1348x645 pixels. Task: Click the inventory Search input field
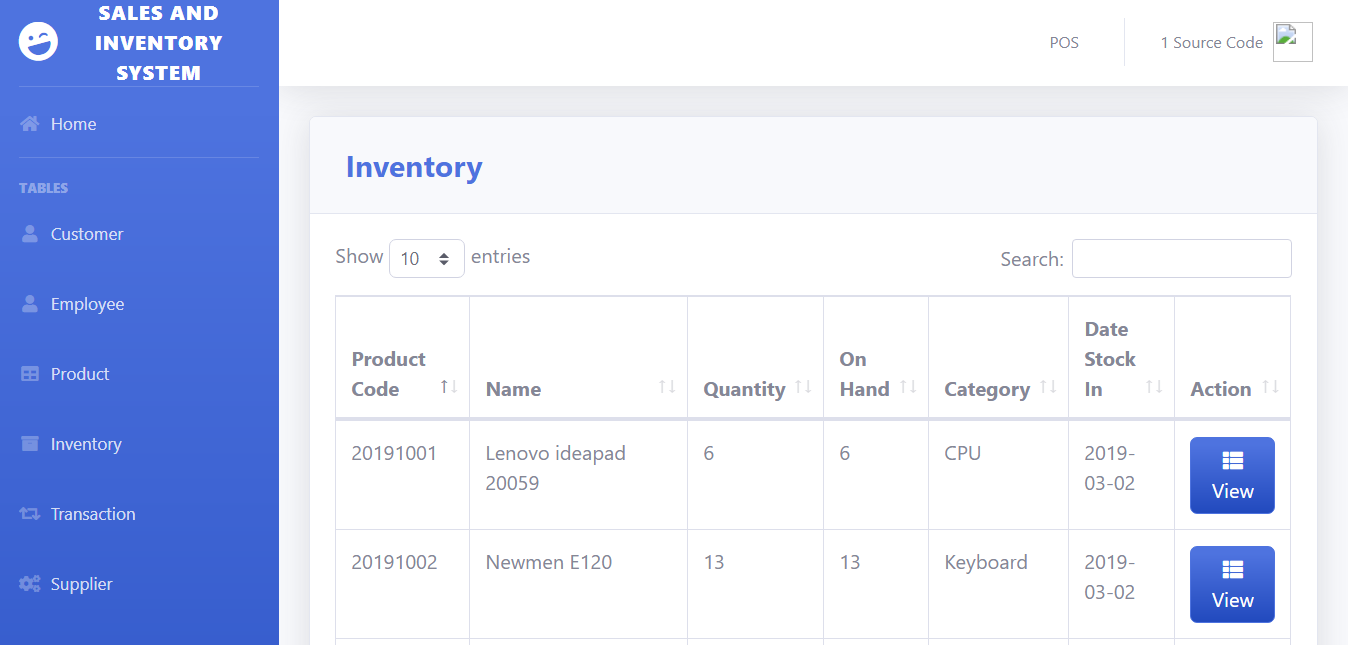point(1181,258)
